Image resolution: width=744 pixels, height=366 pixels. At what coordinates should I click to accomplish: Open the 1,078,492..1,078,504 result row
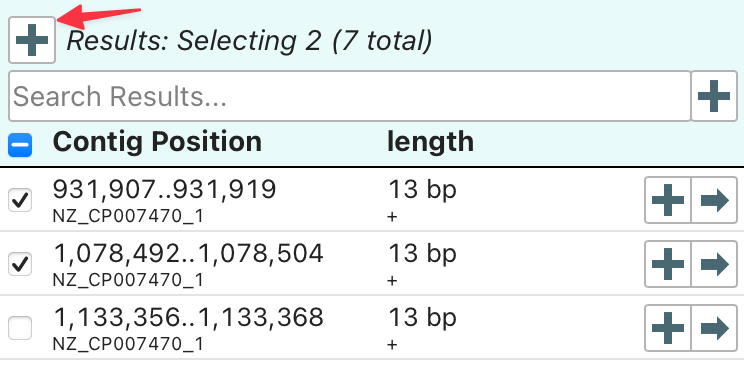click(372, 264)
